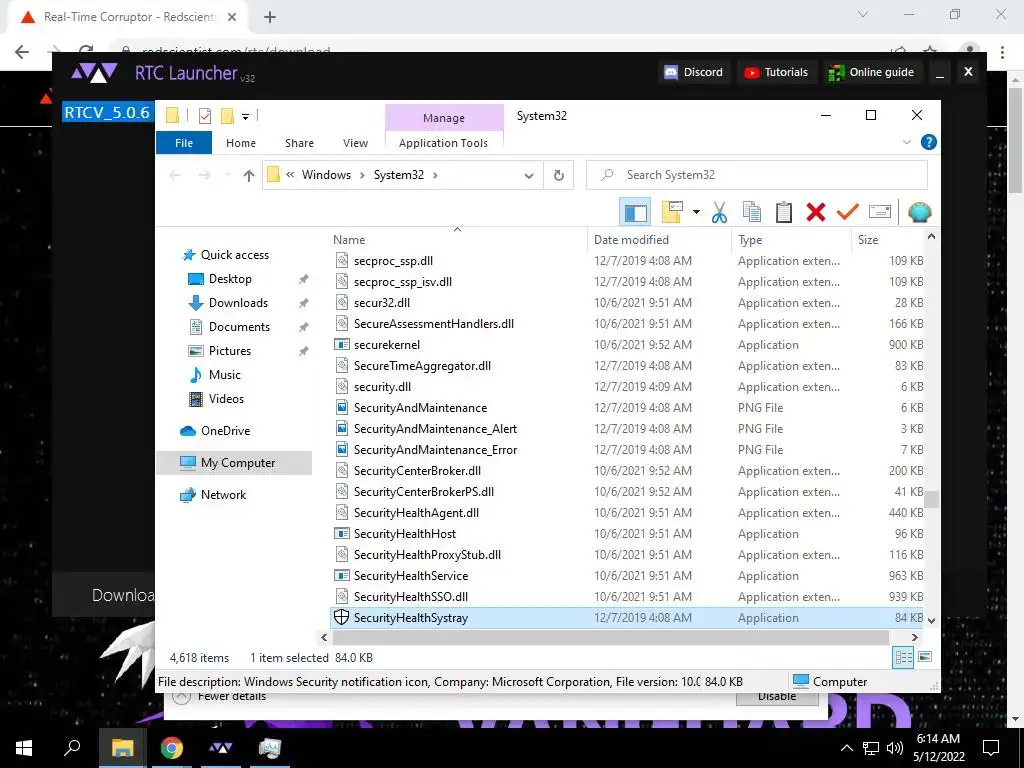This screenshot has width=1024, height=768.
Task: Switch to the View ribbon tab
Action: tap(355, 143)
